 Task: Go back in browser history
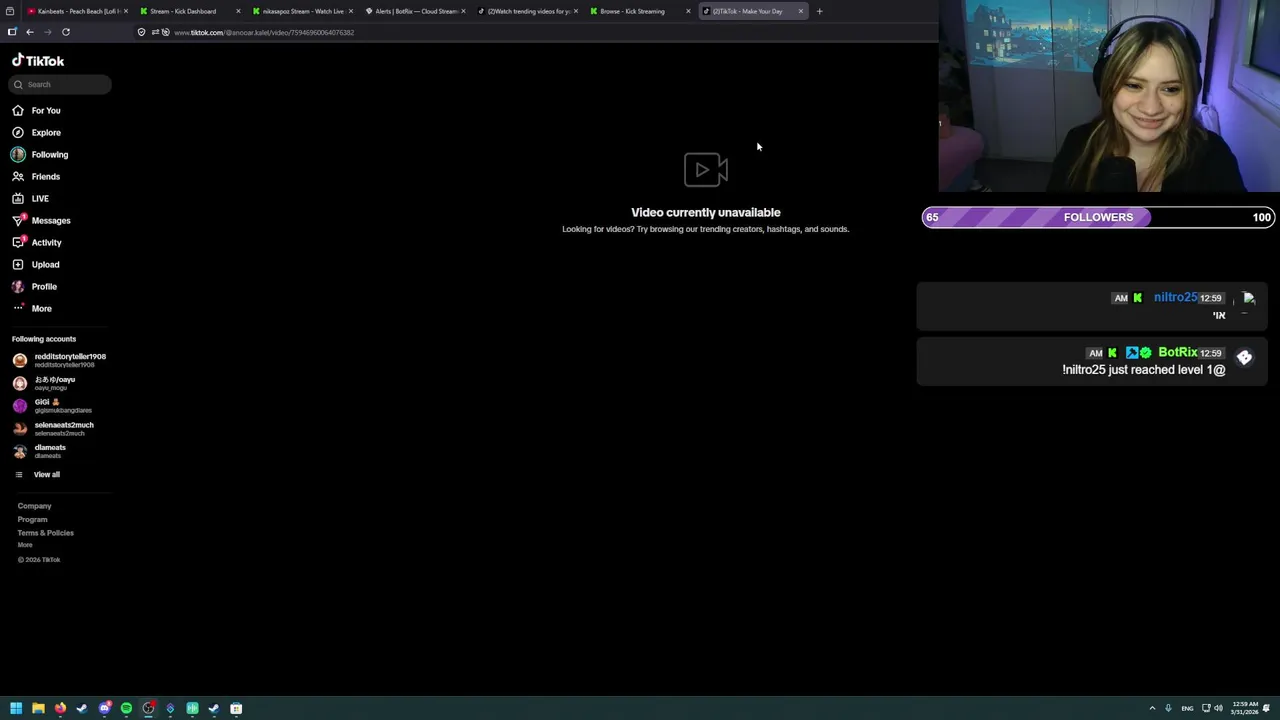[x=30, y=32]
